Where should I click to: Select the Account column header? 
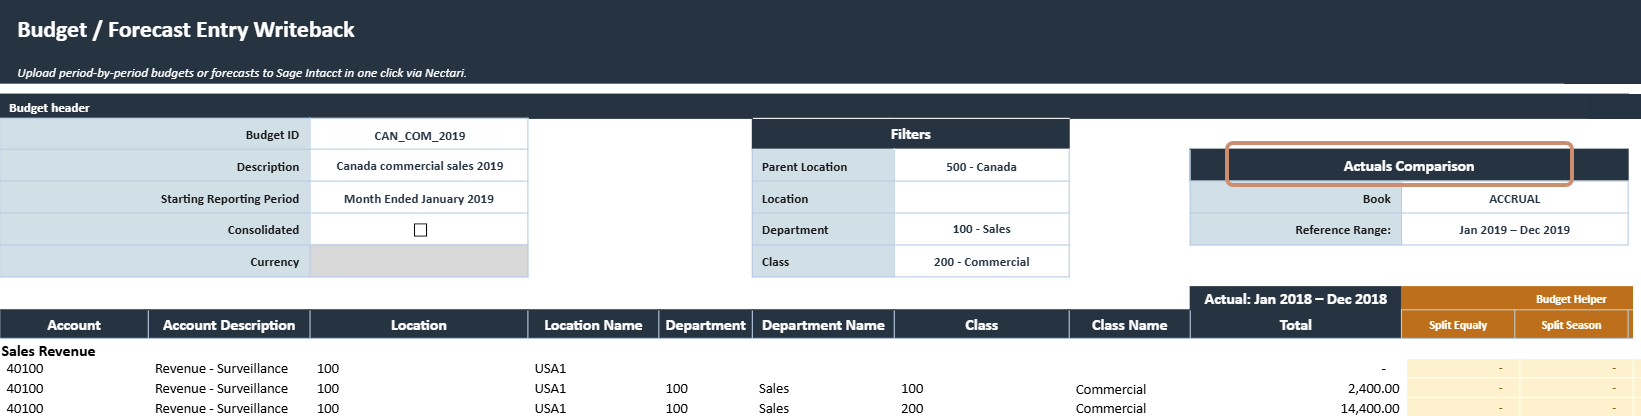tap(74, 325)
